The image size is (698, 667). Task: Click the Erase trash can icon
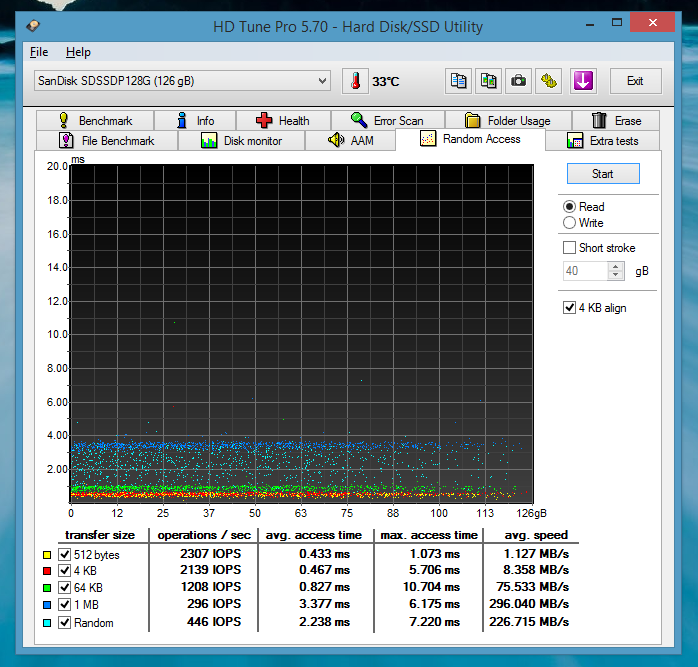599,120
